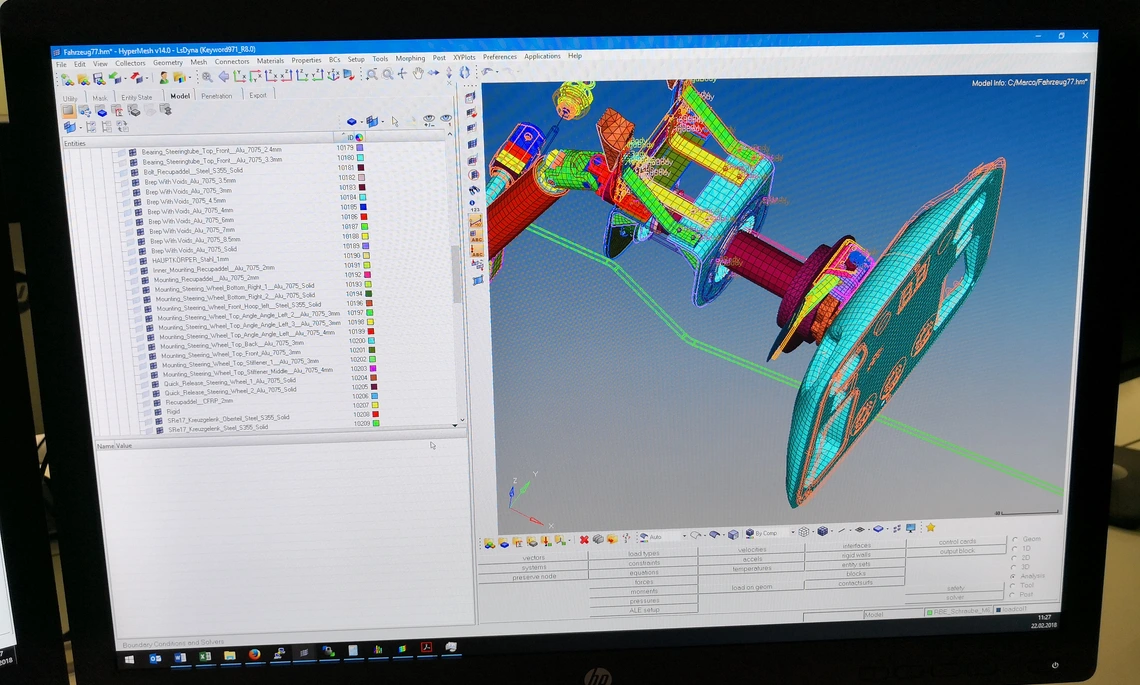Select the 3D radio button
1140x685 pixels.
pyautogui.click(x=1013, y=567)
